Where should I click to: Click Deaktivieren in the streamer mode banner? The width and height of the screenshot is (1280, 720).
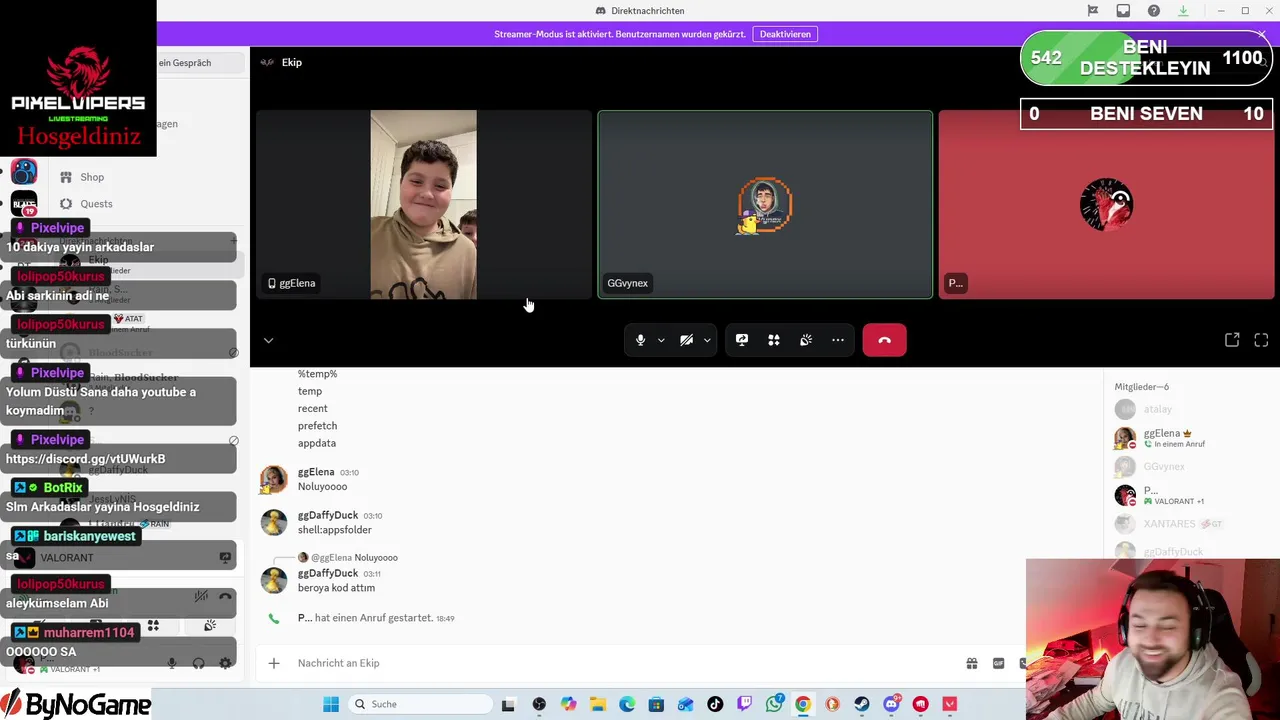785,34
